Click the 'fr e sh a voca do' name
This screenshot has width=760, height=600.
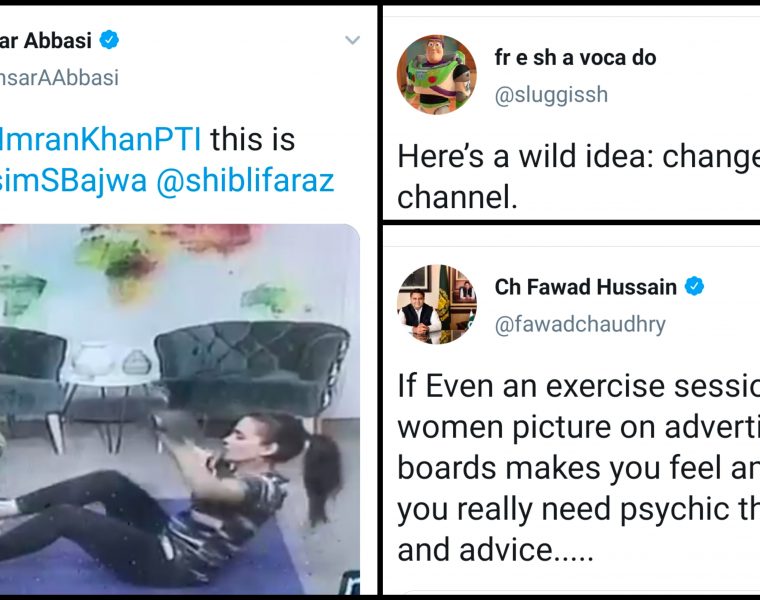coord(575,58)
